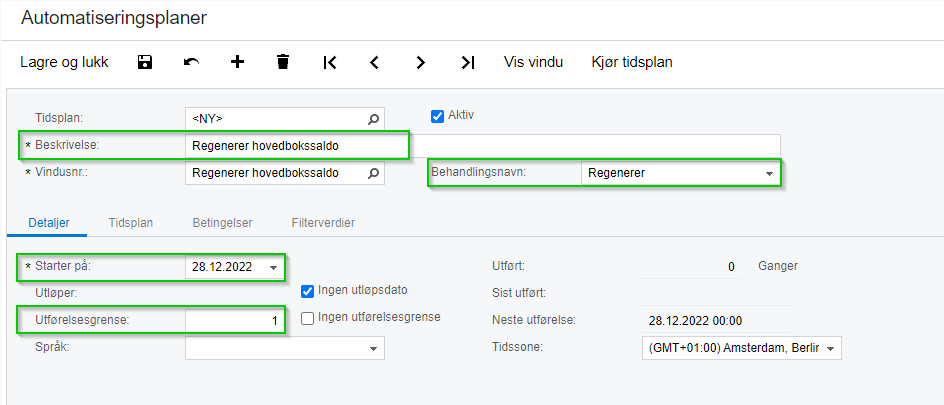
Task: Click the Starter på date value
Action: tap(222, 268)
